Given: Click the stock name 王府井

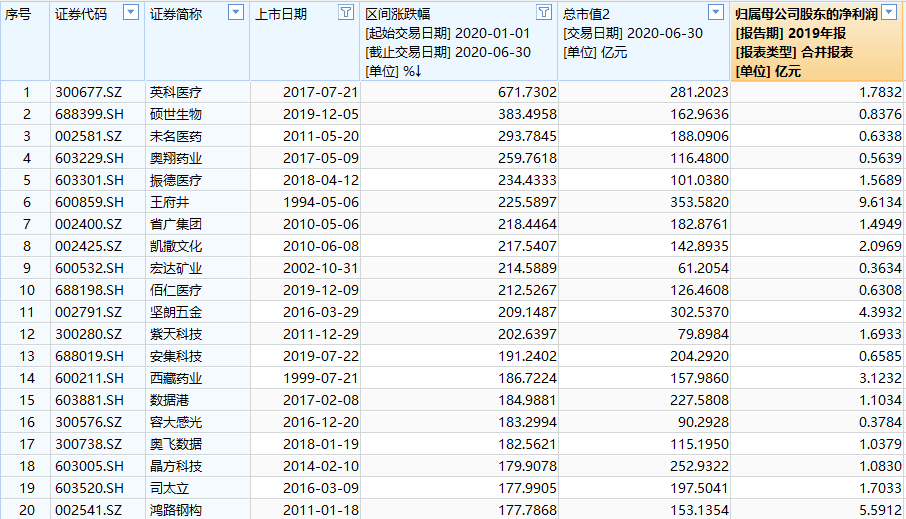Looking at the screenshot, I should point(169,202).
